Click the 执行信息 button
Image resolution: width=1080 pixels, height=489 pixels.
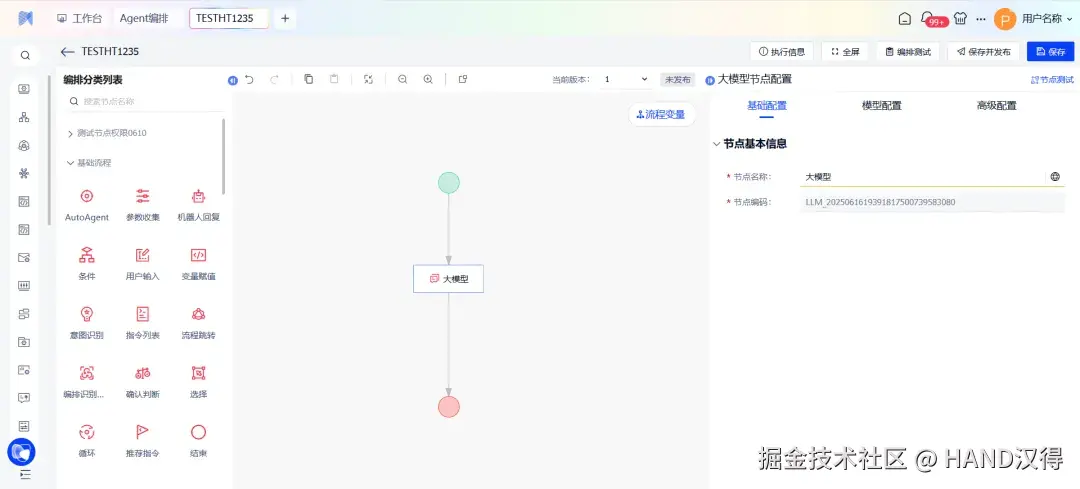click(781, 52)
